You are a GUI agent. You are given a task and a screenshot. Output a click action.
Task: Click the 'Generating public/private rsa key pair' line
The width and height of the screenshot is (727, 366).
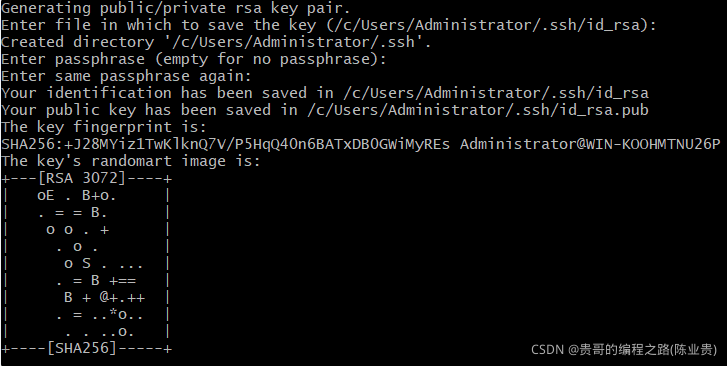tap(176, 8)
